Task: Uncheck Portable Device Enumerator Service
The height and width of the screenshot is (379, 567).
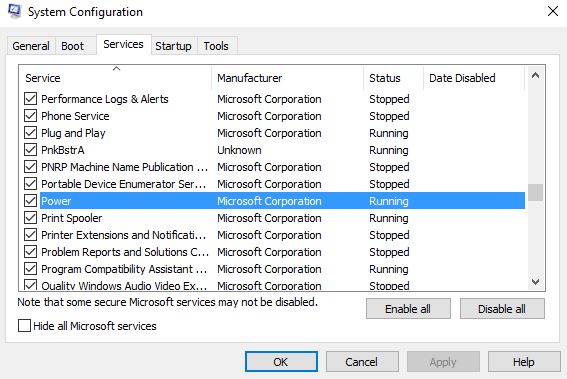Action: click(x=30, y=184)
